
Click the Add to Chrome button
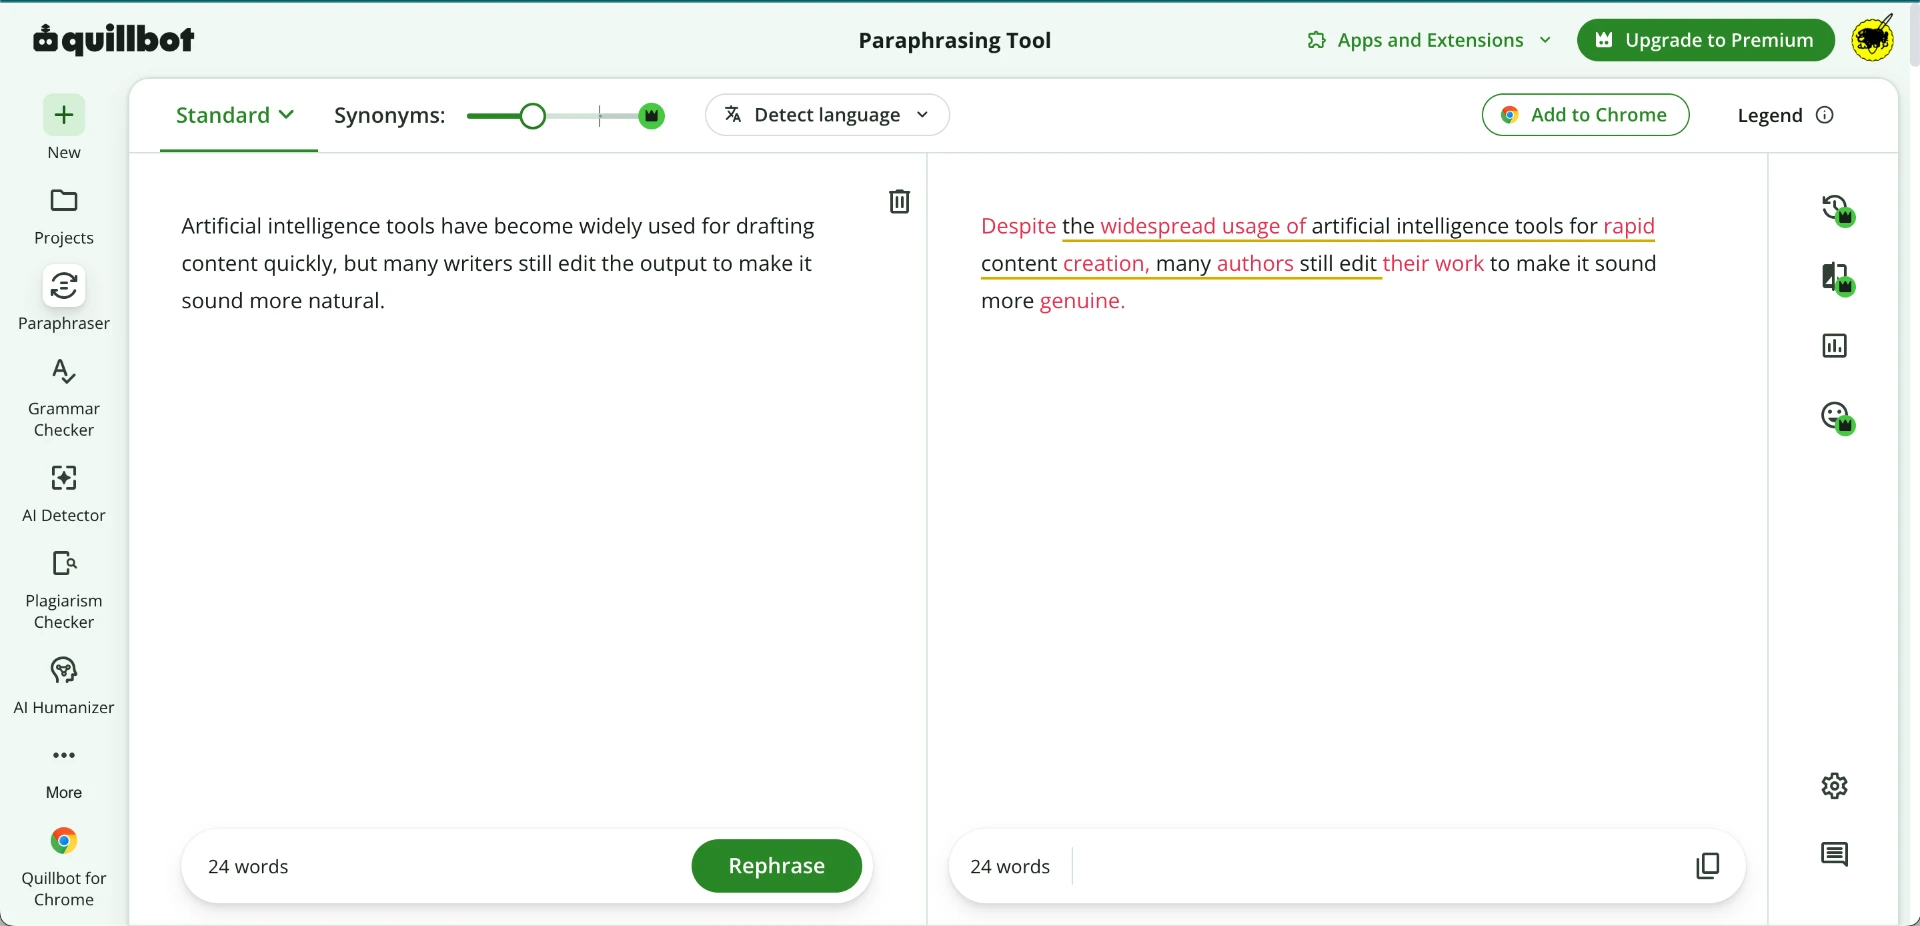[1585, 115]
